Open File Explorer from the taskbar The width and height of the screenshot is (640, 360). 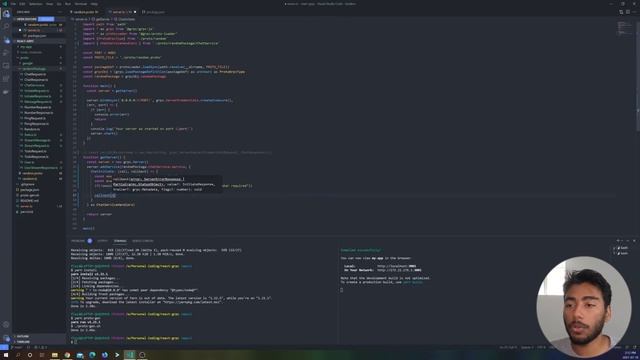pos(54,355)
